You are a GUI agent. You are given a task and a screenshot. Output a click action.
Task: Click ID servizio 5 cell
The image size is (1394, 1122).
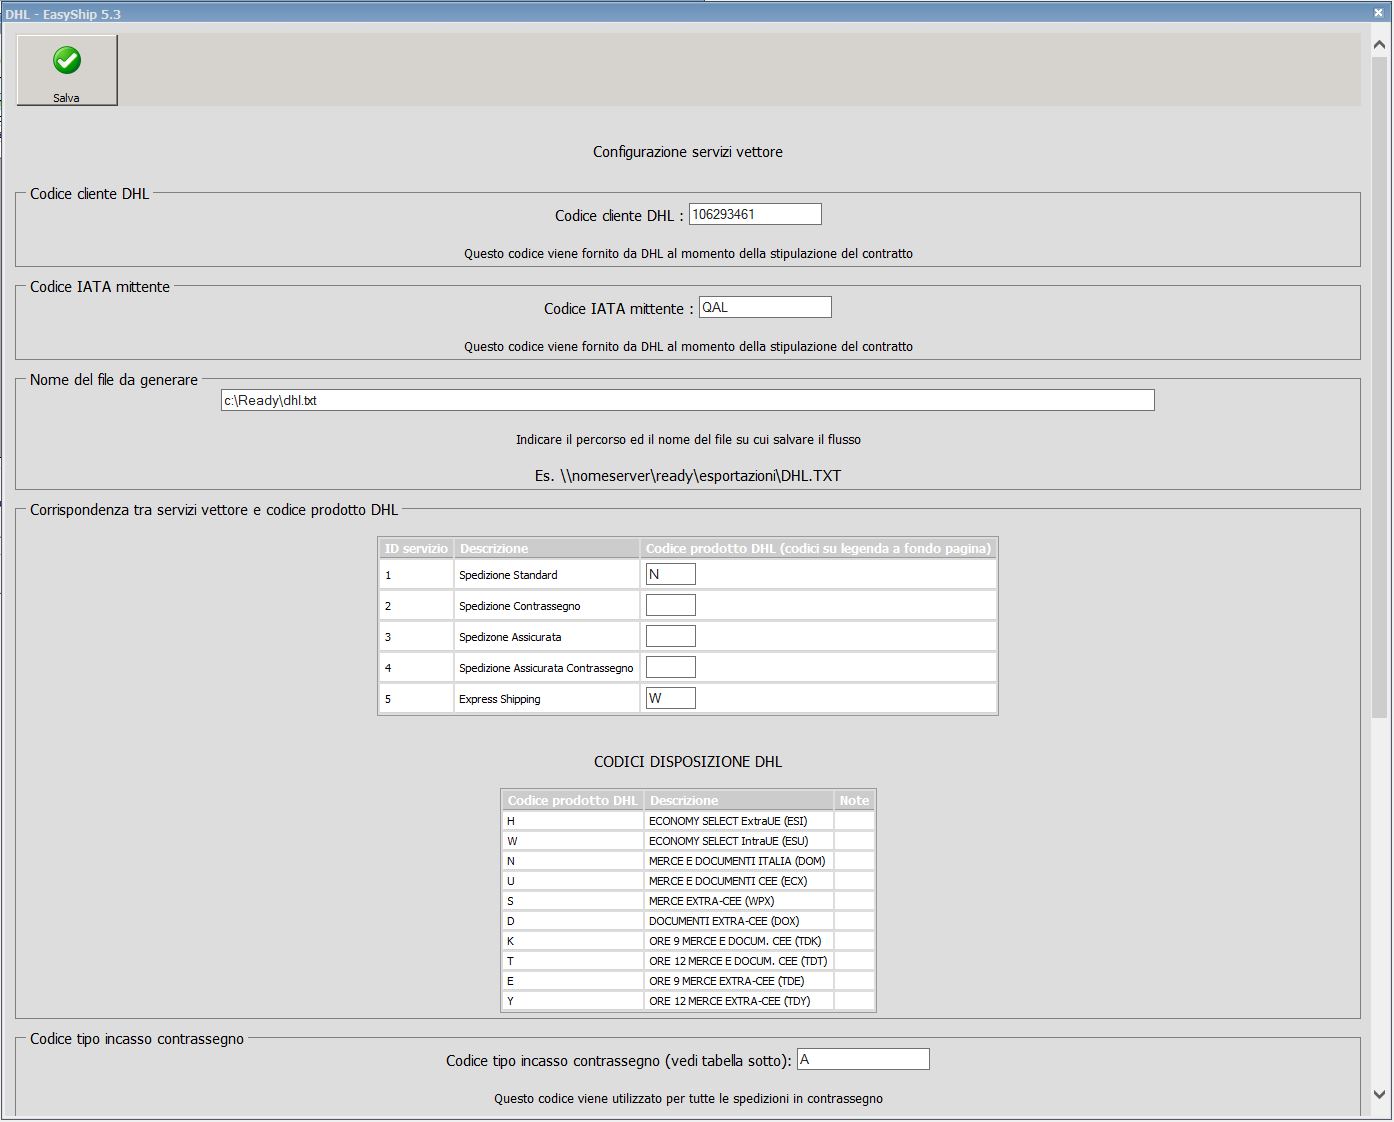pos(416,699)
